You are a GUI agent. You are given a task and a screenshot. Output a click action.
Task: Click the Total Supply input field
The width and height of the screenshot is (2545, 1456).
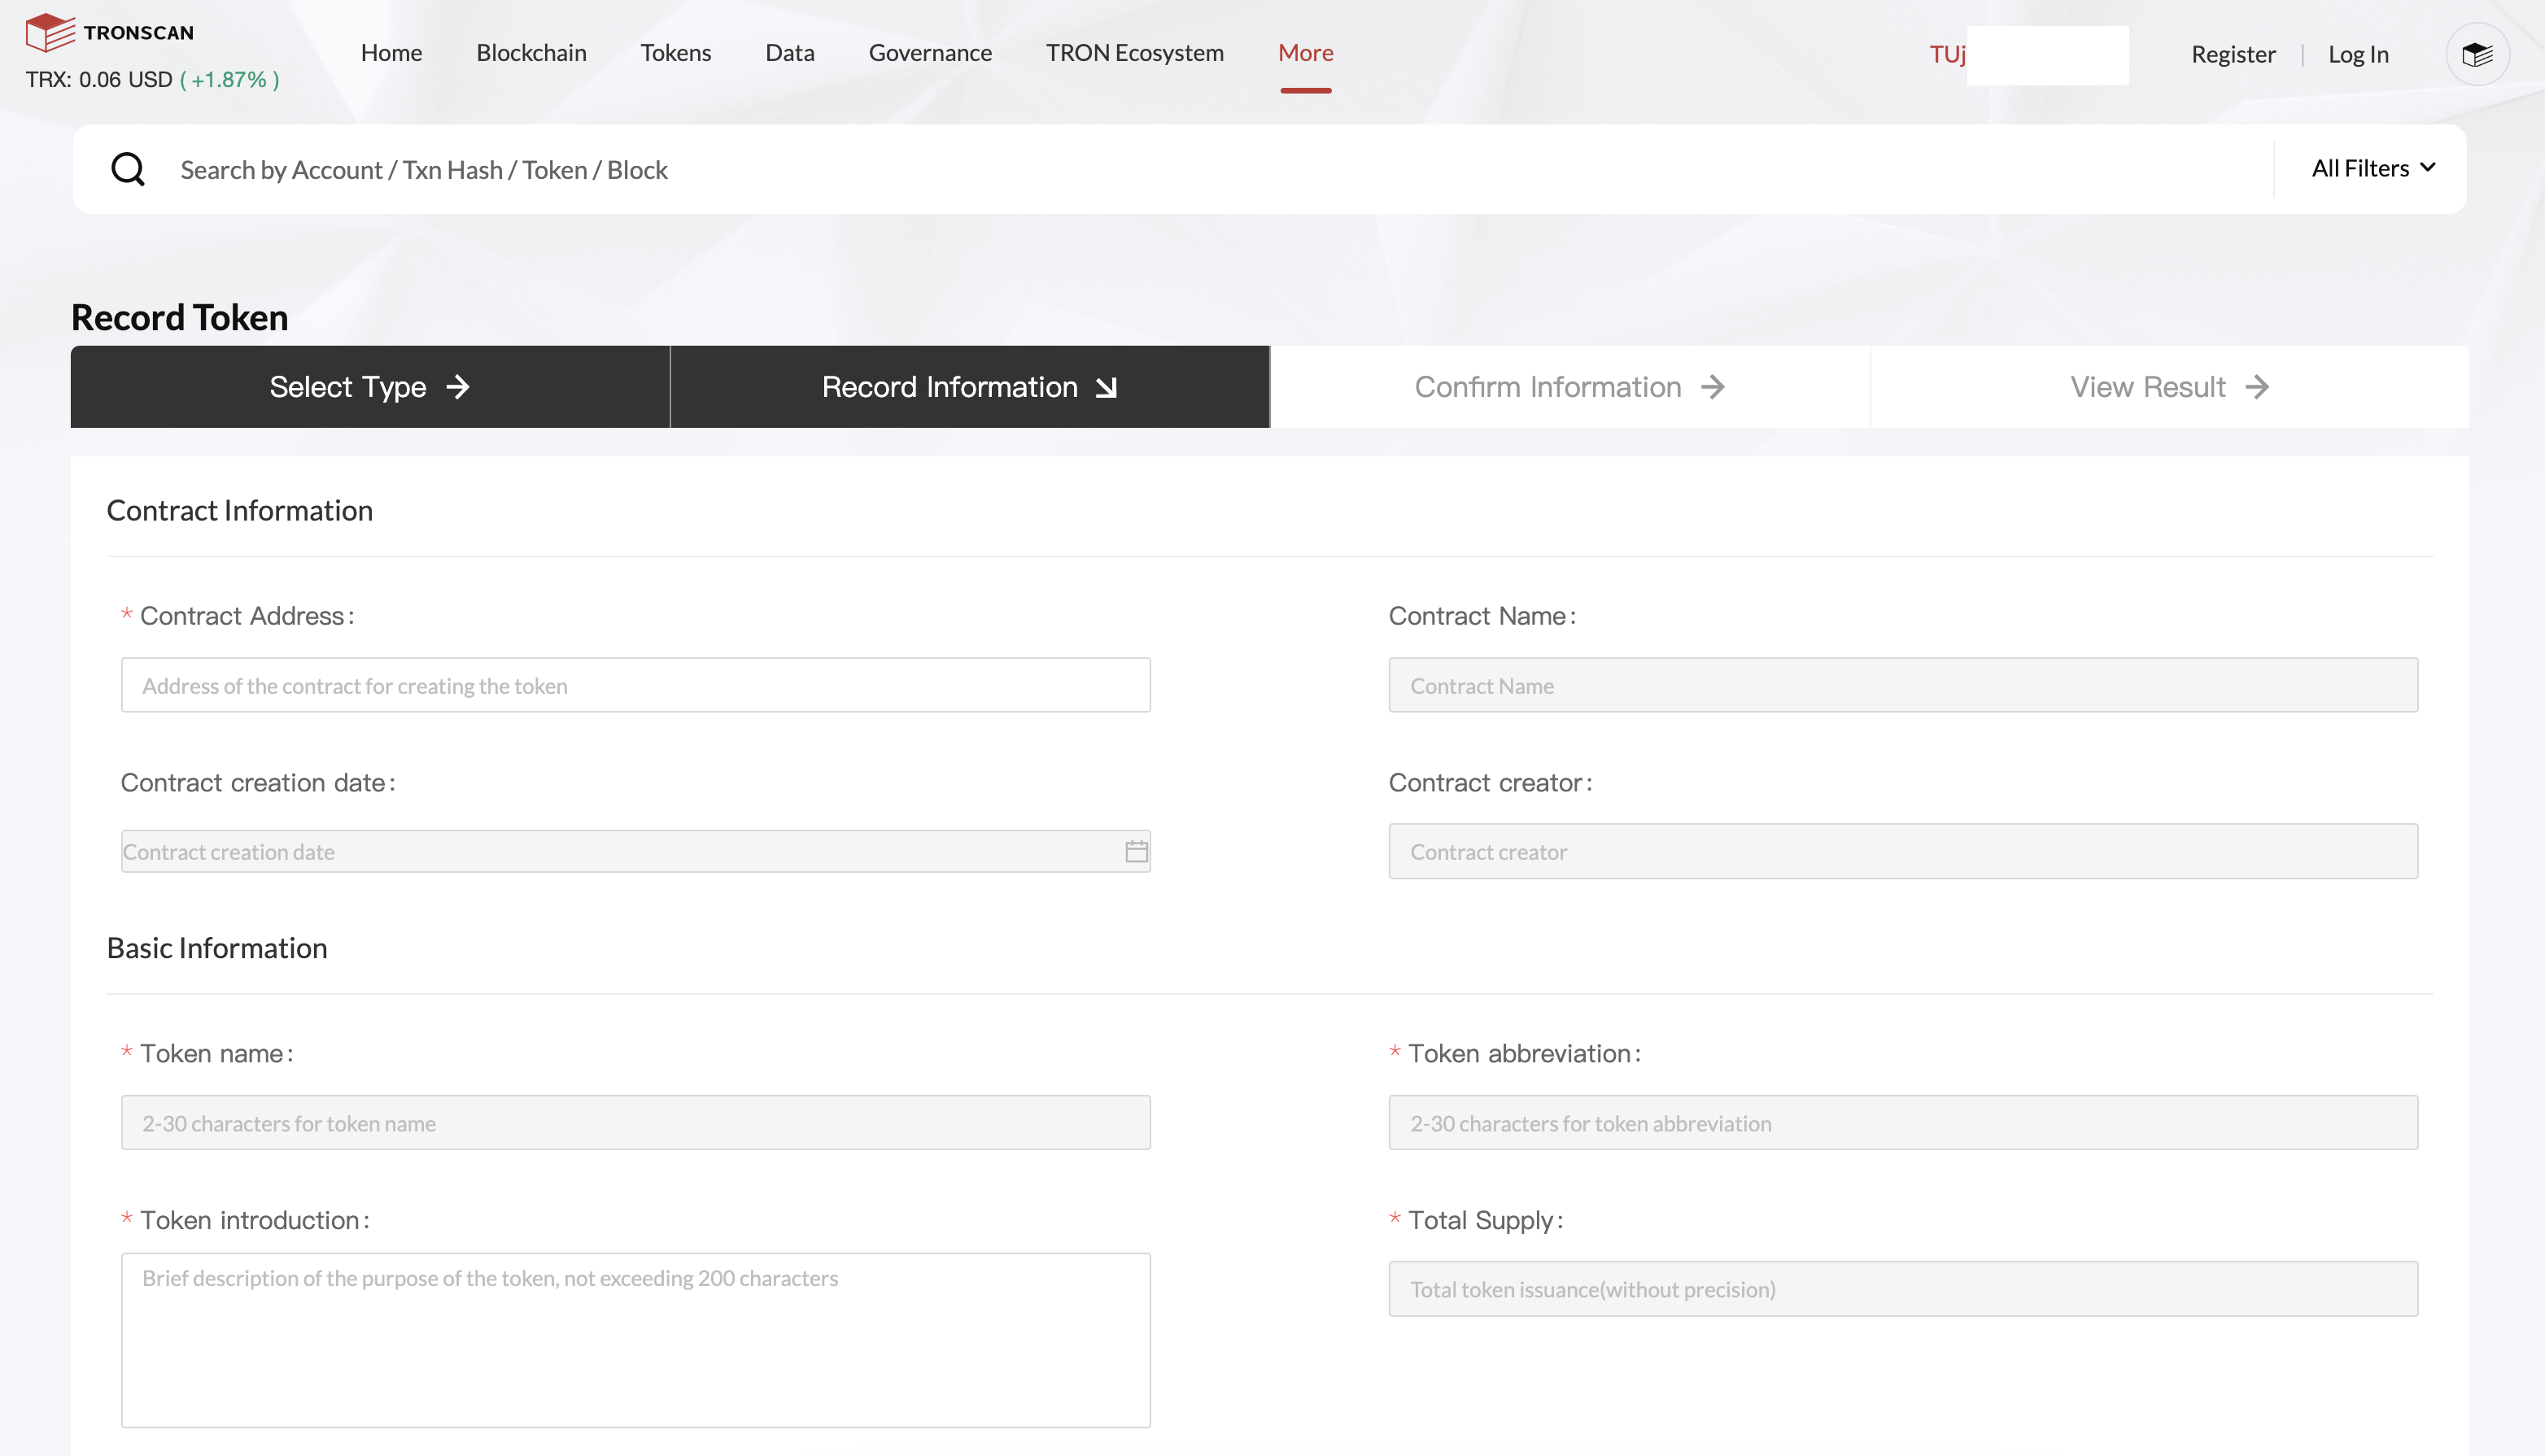1904,1288
